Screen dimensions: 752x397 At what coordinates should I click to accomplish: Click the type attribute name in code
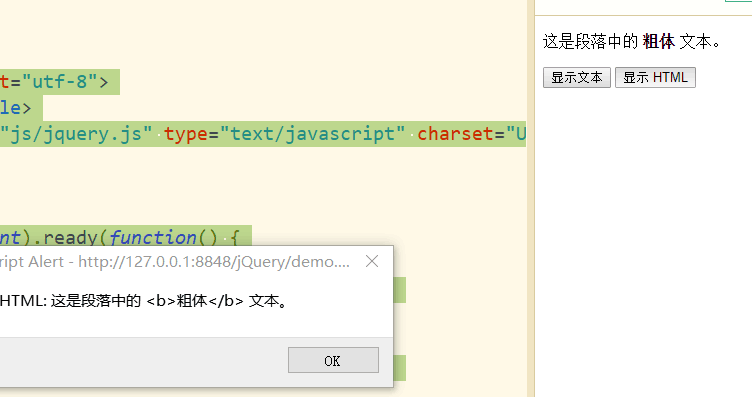pyautogui.click(x=186, y=134)
